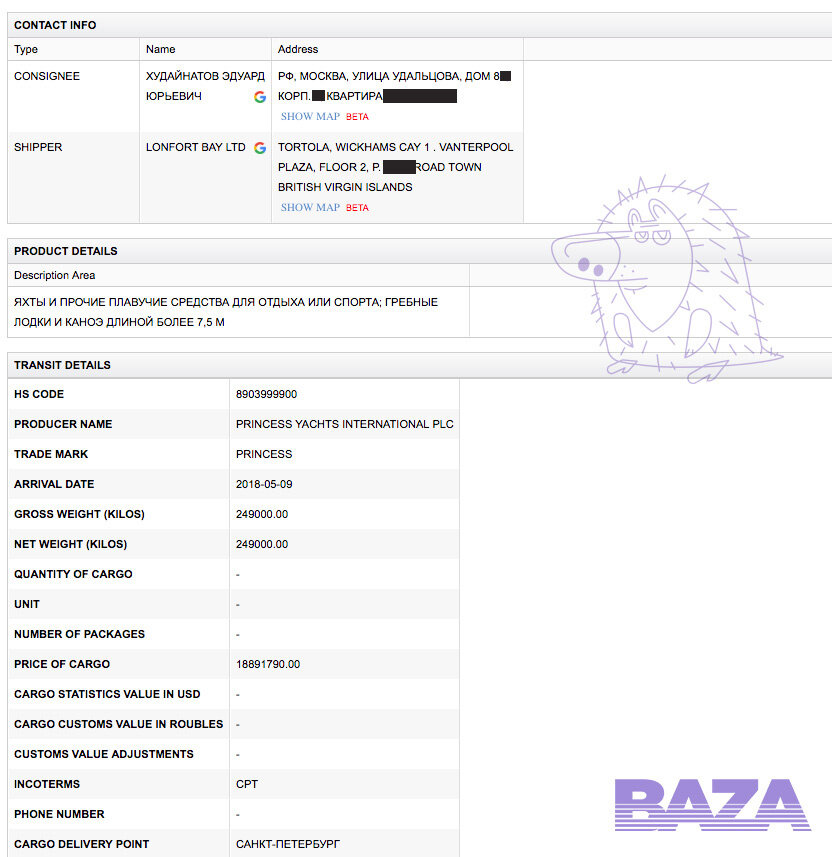Select the product description text about ЯХТЫ
Viewport: 832px width, 857px height.
click(226, 312)
